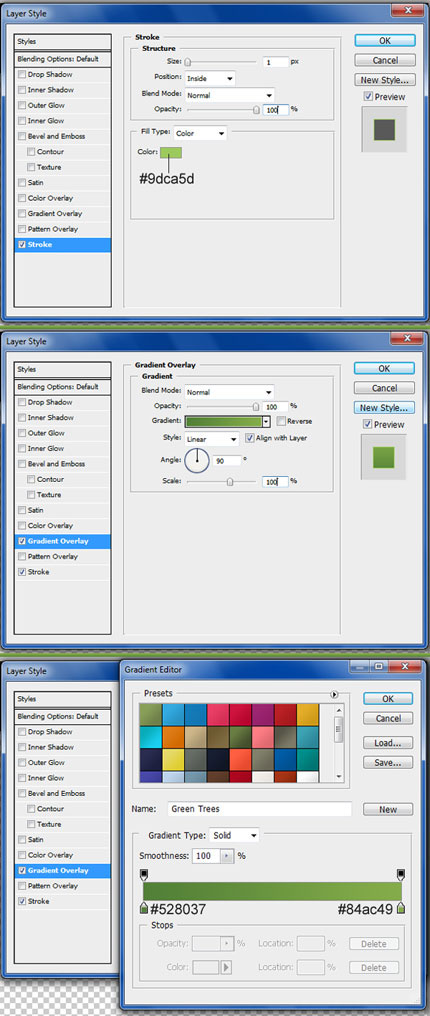
Task: Pick the yellow gradient preset swatch
Action: [x=173, y=759]
